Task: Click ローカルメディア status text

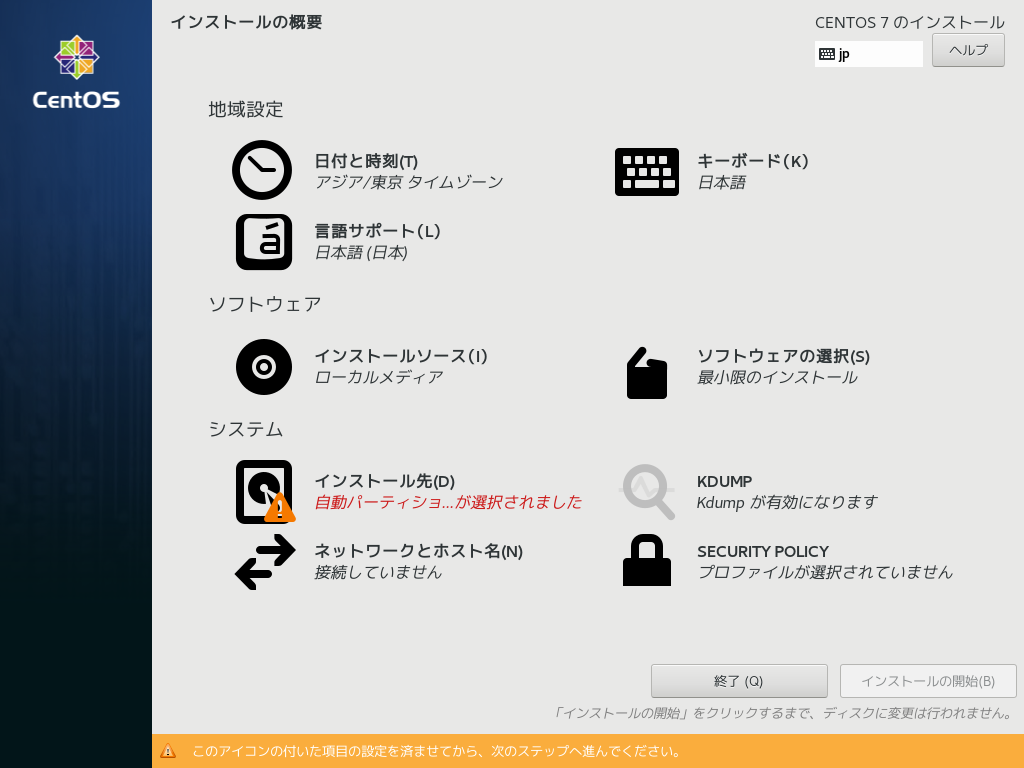Action: [x=379, y=377]
